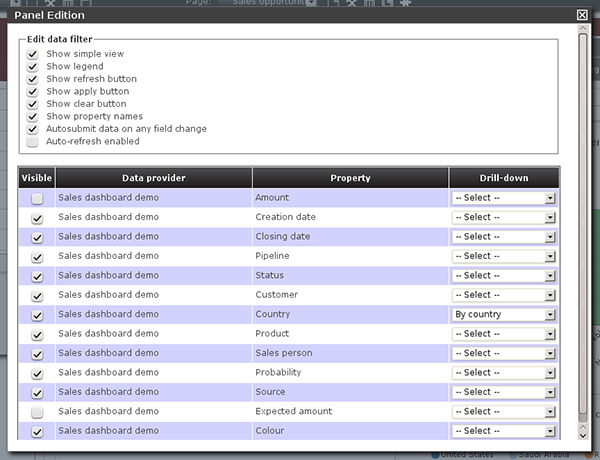Enable the Auto-refresh enabled checkbox
The height and width of the screenshot is (460, 600).
[x=33, y=142]
